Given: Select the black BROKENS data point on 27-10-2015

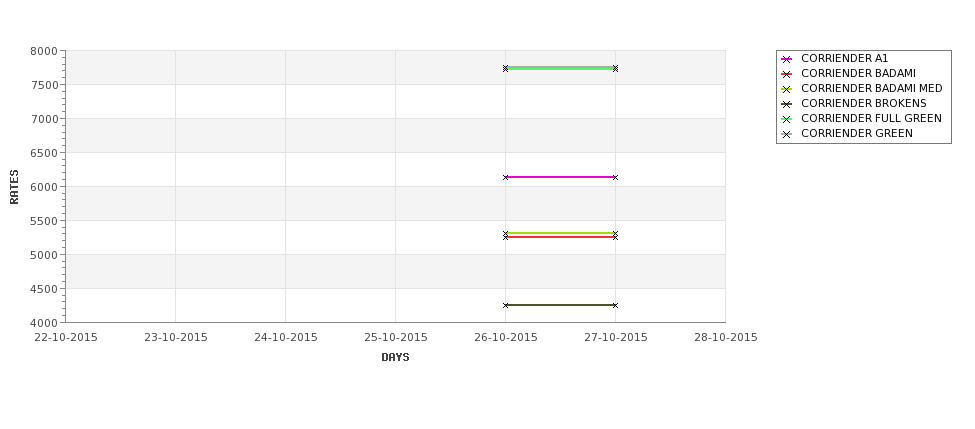Looking at the screenshot, I should pos(616,305).
